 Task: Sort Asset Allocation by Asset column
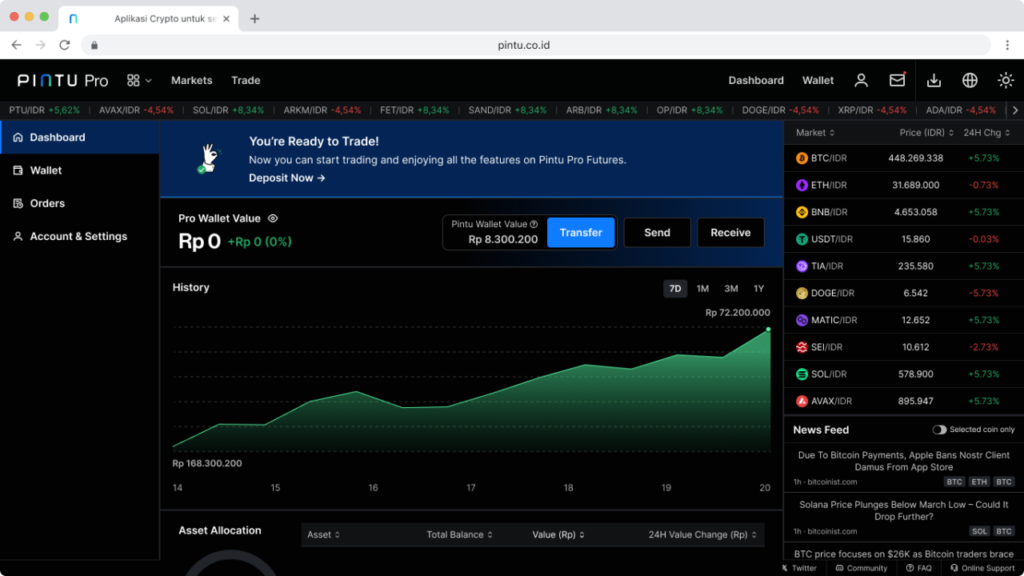pos(323,534)
